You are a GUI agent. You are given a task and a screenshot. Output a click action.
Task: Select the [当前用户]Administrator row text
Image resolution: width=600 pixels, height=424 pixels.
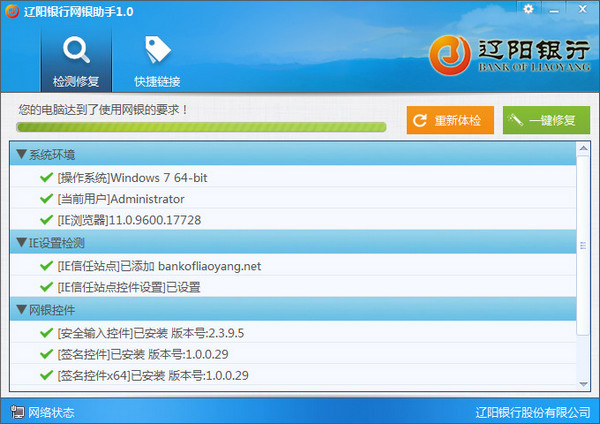click(x=121, y=199)
